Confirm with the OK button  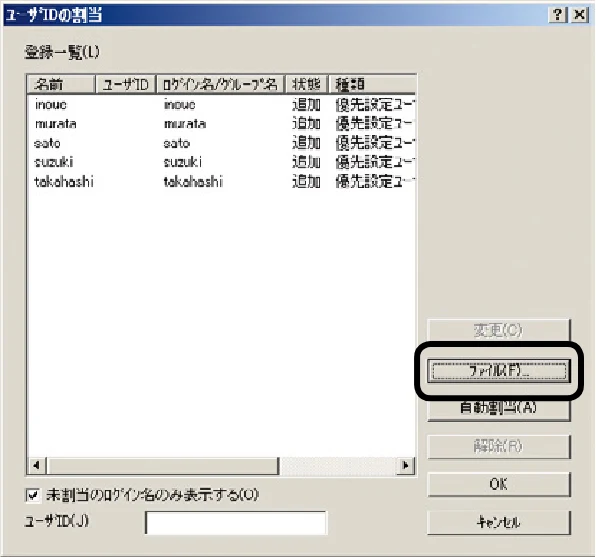(x=499, y=484)
